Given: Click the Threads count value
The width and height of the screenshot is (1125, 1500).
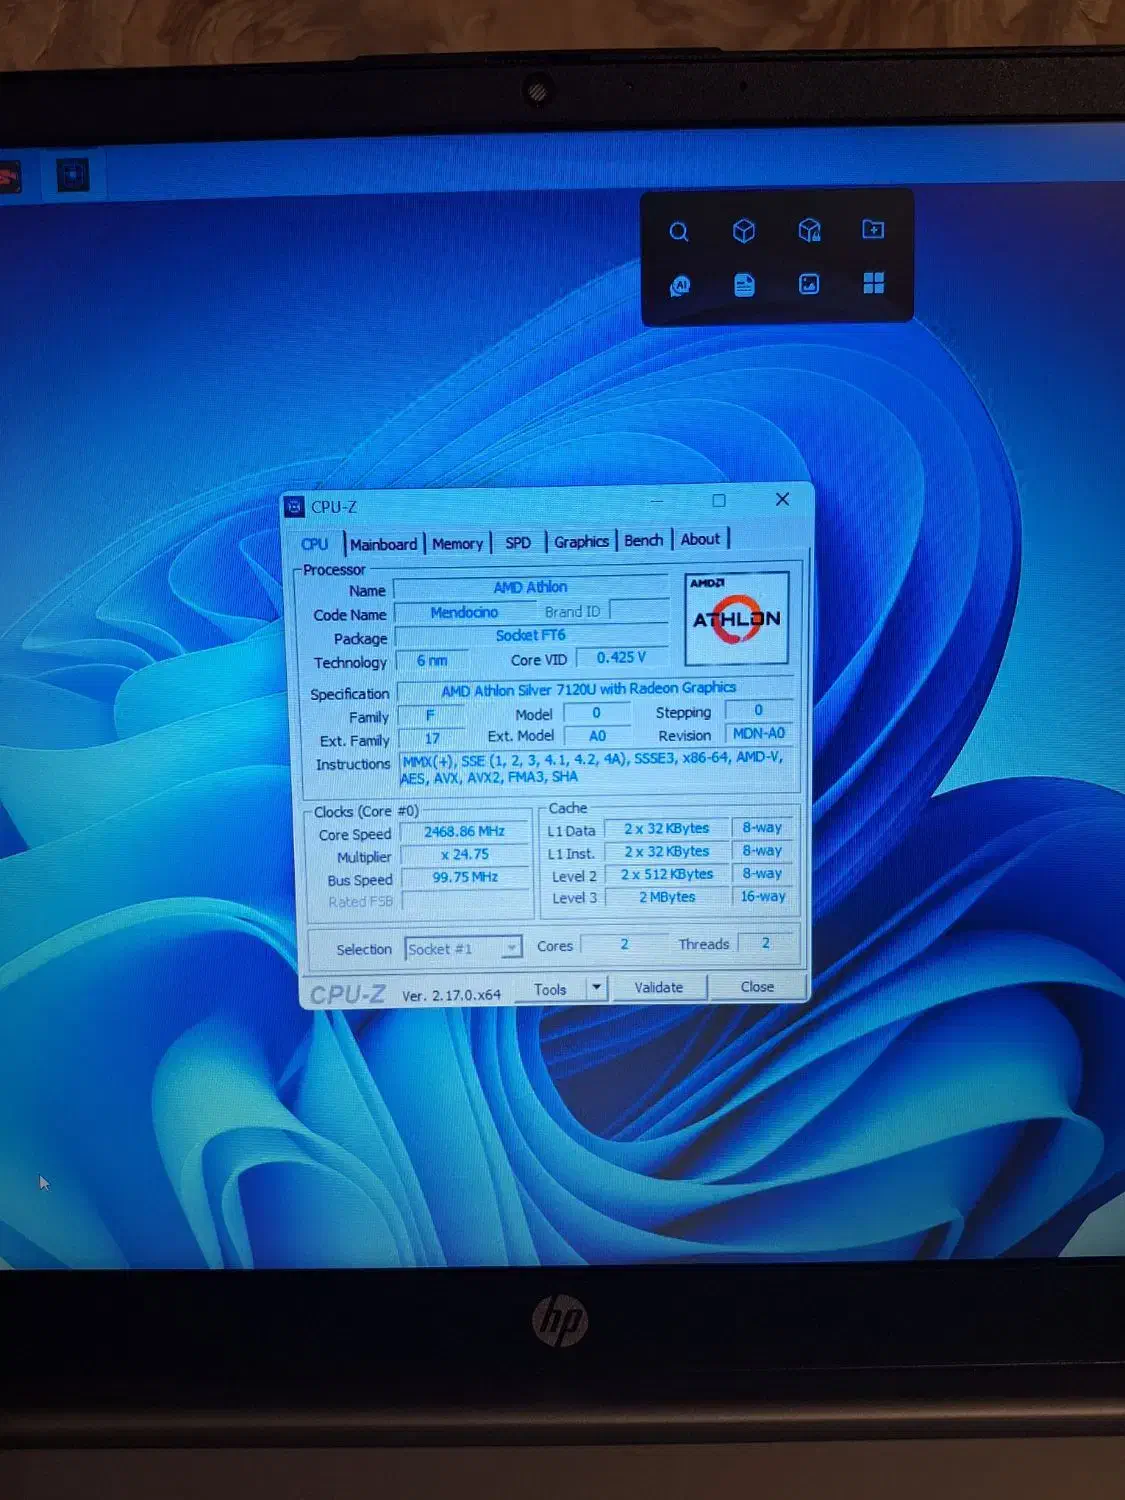Looking at the screenshot, I should coord(766,943).
